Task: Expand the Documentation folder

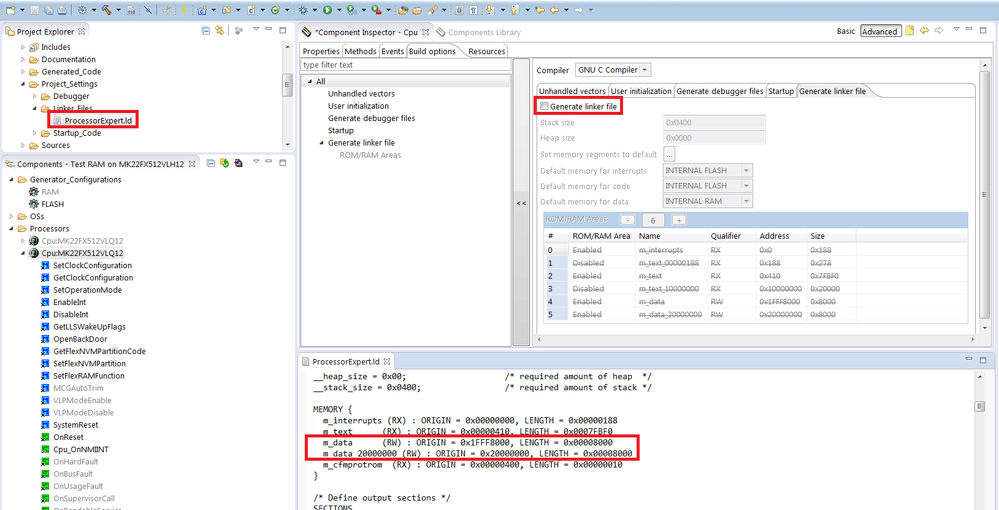Action: (x=23, y=59)
